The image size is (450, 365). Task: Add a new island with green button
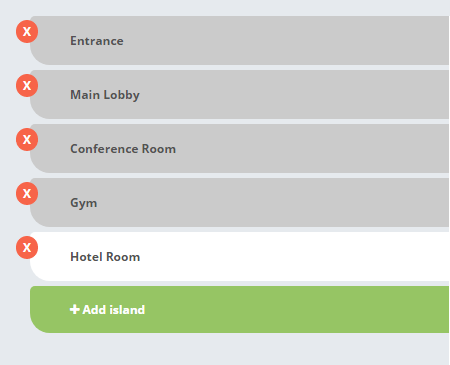pyautogui.click(x=239, y=309)
